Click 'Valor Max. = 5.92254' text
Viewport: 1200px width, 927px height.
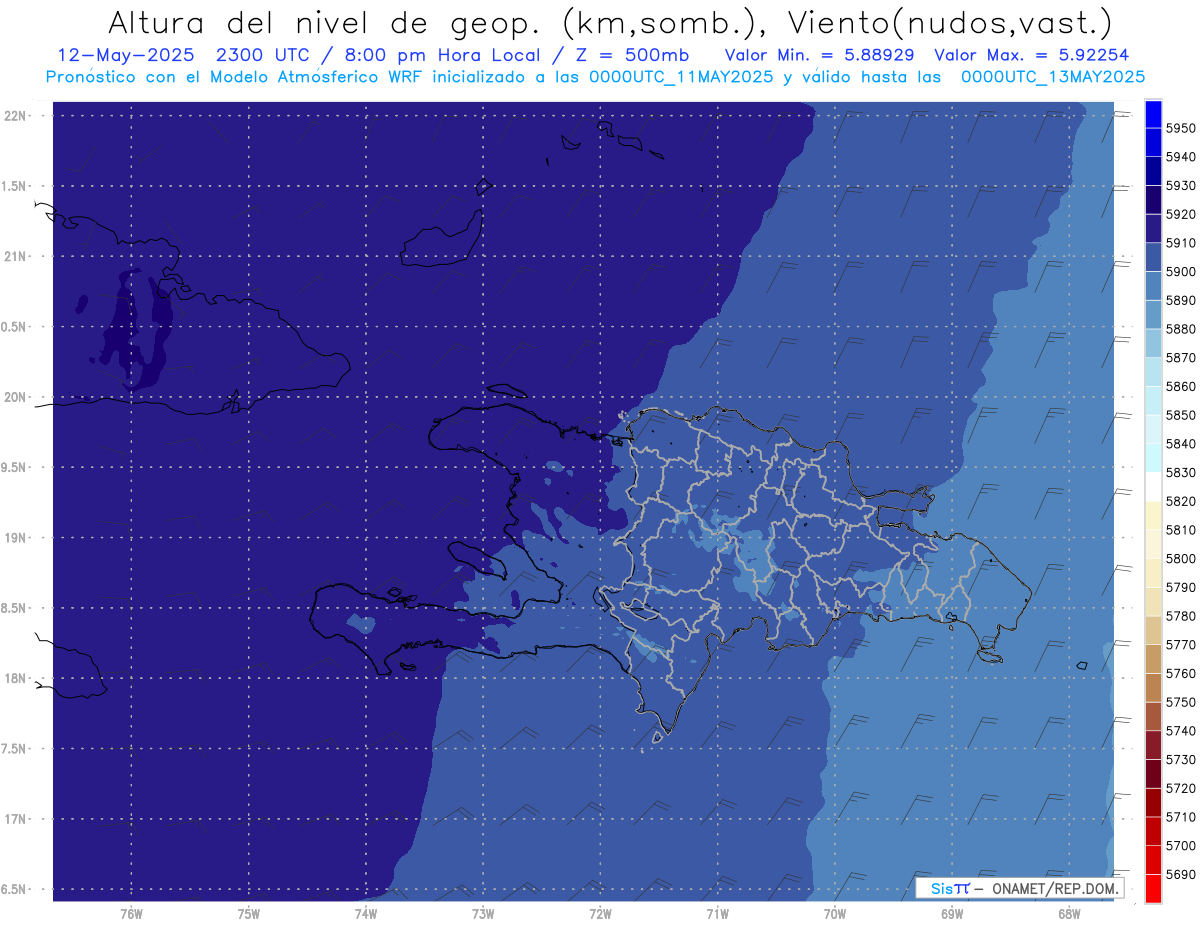(1031, 55)
